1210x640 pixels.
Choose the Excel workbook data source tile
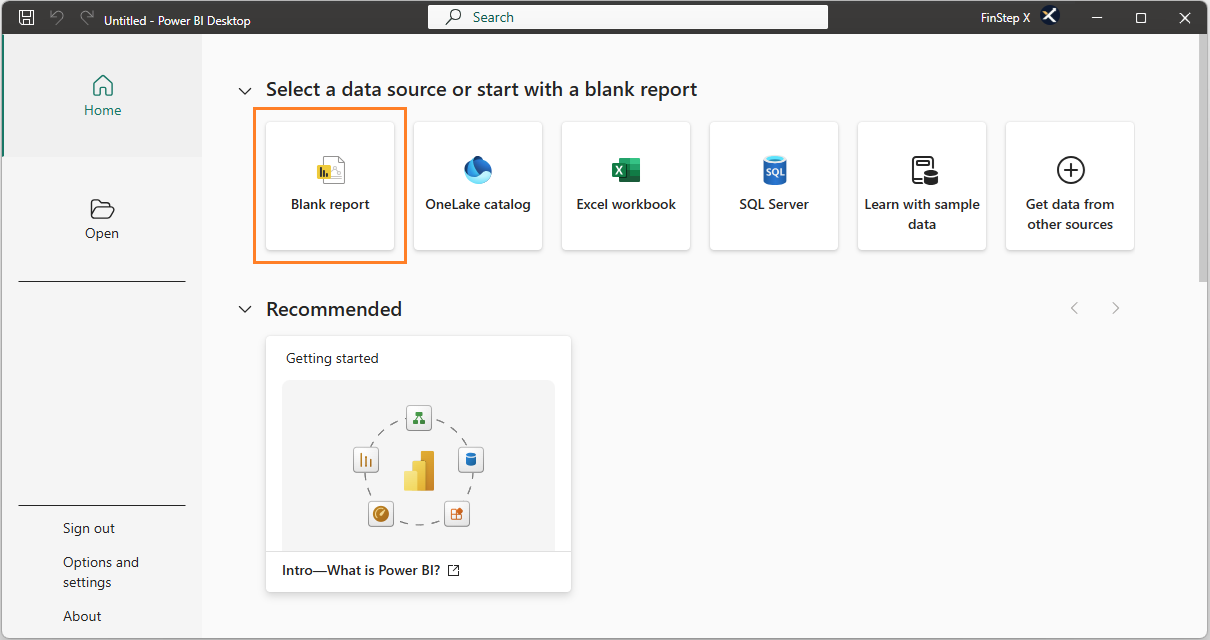tap(626, 186)
